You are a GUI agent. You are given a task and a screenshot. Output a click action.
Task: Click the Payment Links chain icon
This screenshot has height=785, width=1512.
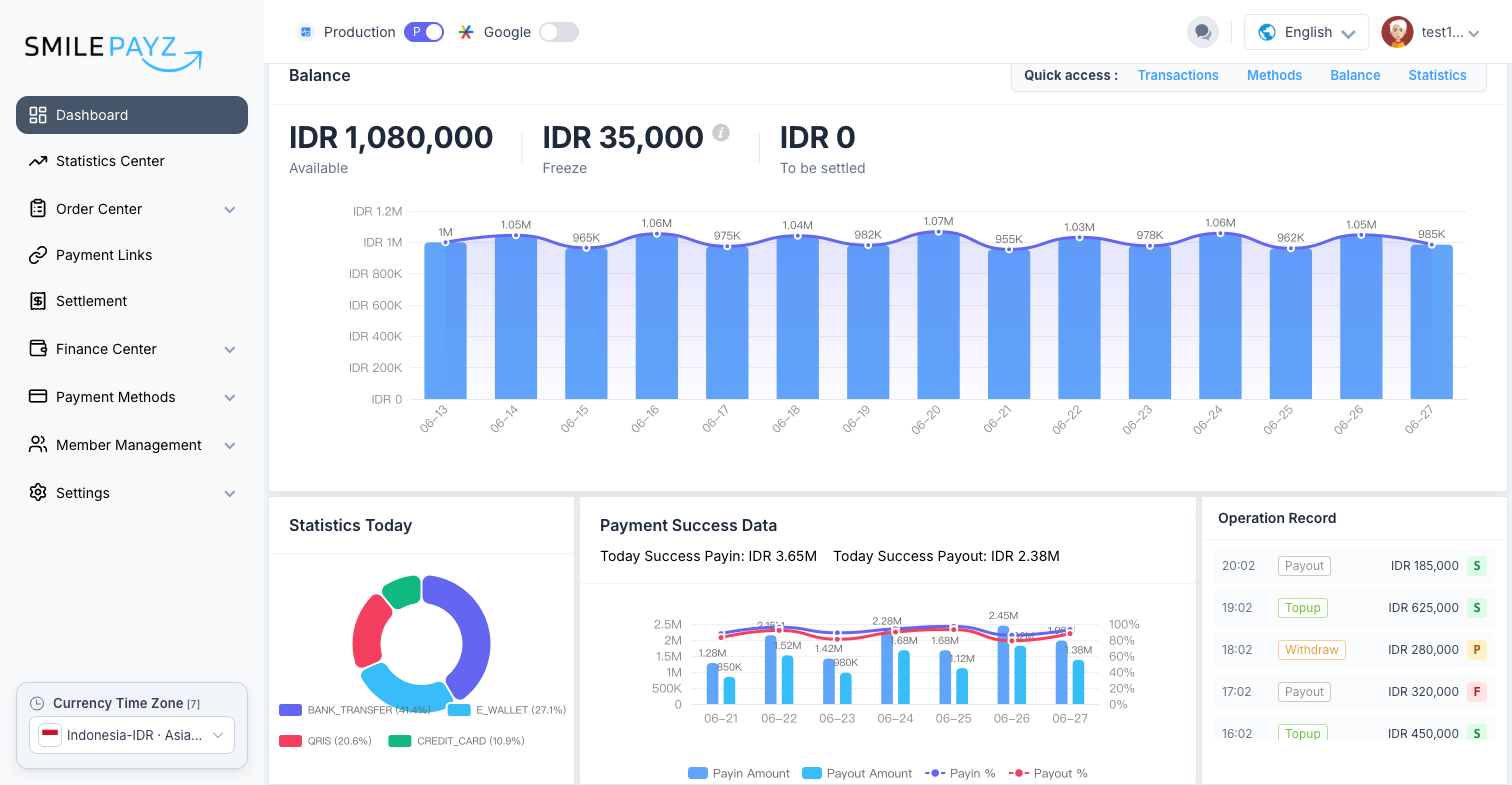(38, 255)
